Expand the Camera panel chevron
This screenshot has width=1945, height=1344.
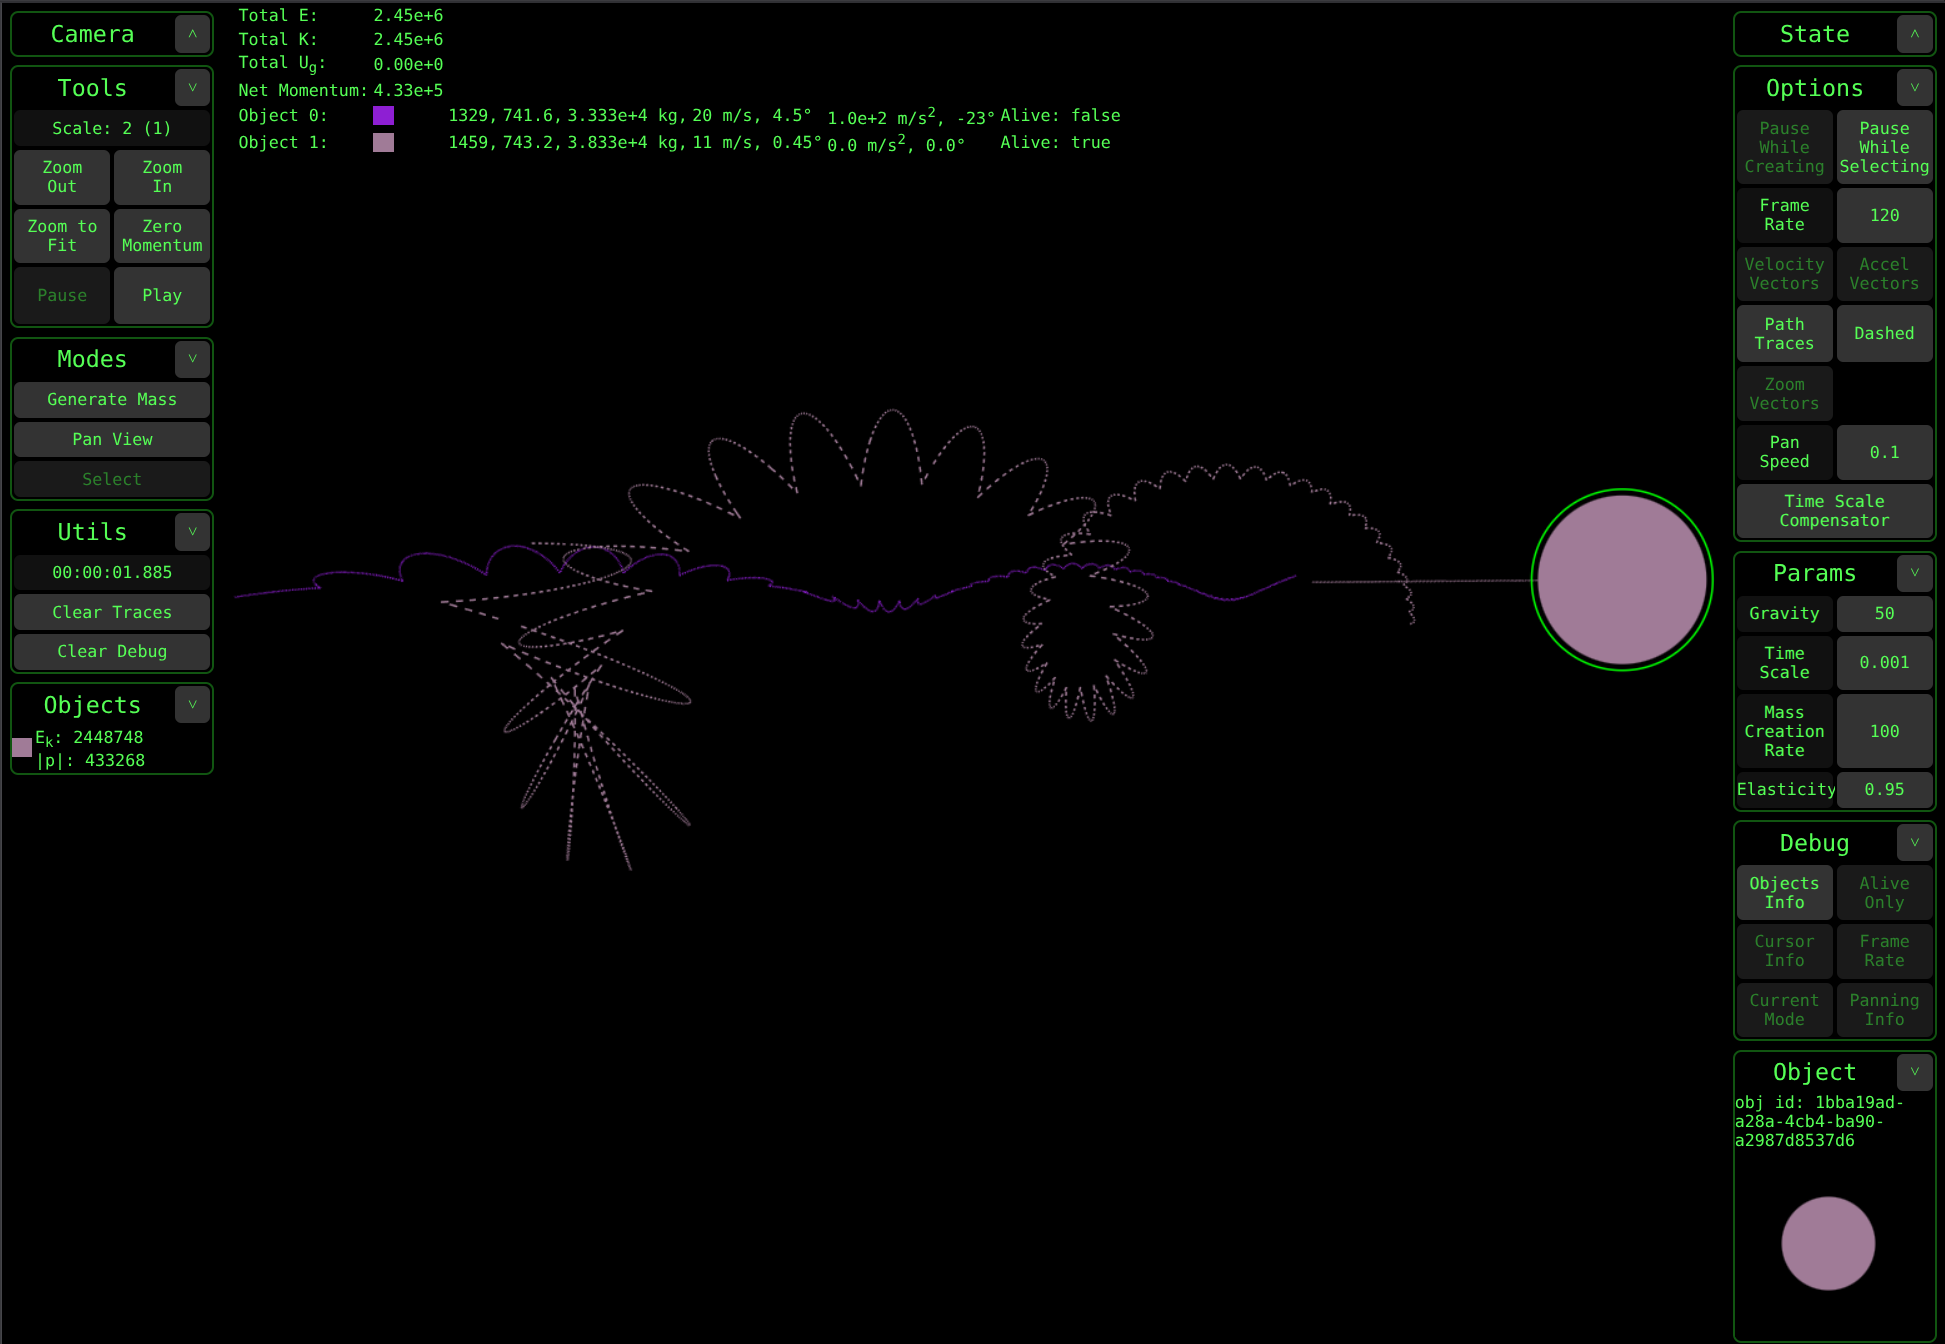pyautogui.click(x=192, y=34)
